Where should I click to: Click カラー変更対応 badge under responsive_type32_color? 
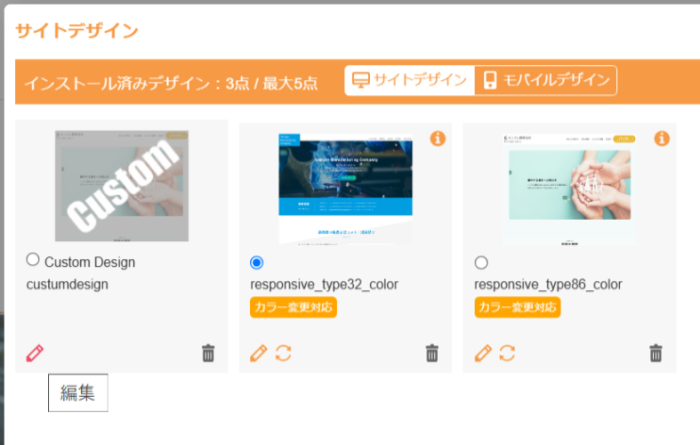click(x=293, y=308)
